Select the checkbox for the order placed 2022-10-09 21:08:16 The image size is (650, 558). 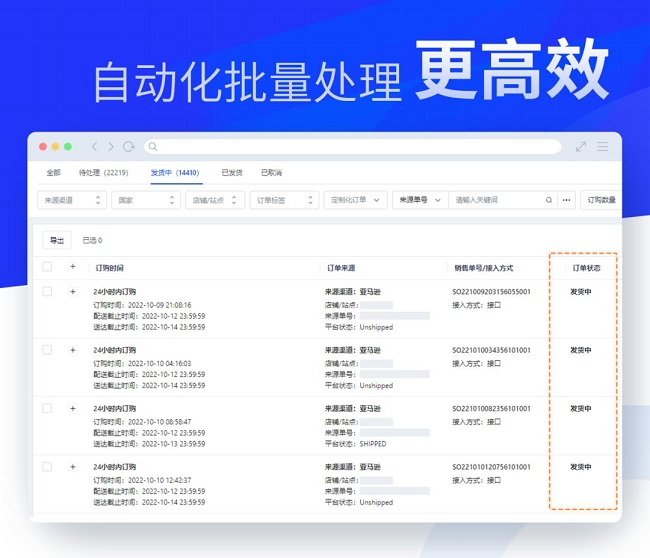click(x=47, y=291)
